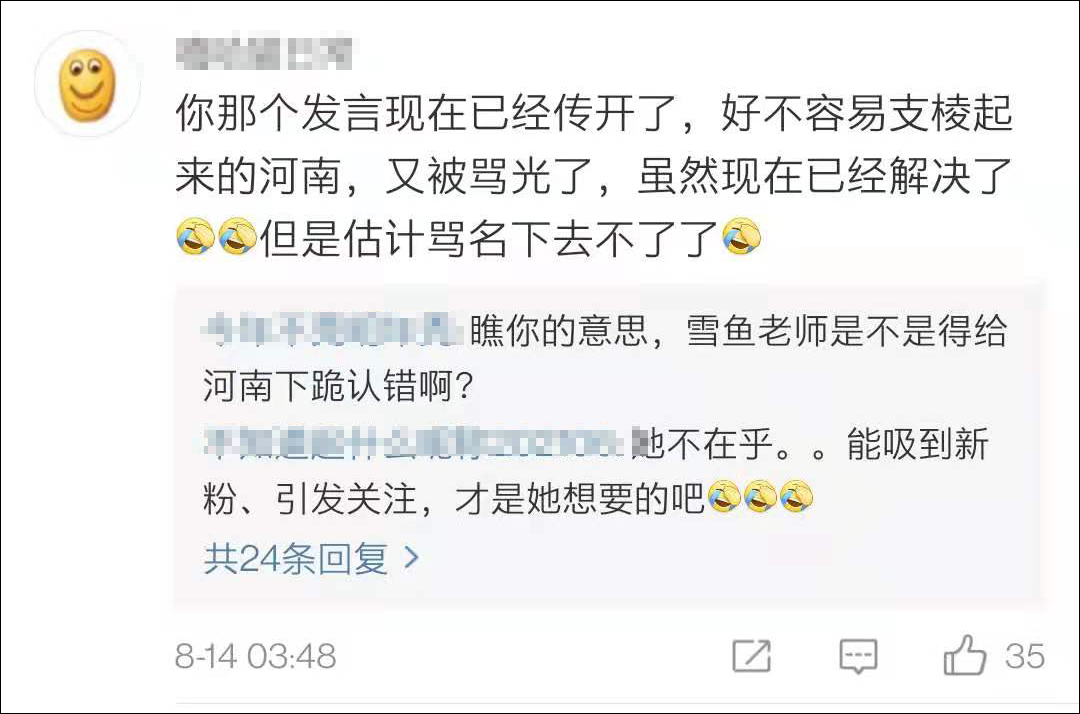Image resolution: width=1080 pixels, height=714 pixels.
Task: Tap the second reply about 她不在乎
Action: (596, 471)
